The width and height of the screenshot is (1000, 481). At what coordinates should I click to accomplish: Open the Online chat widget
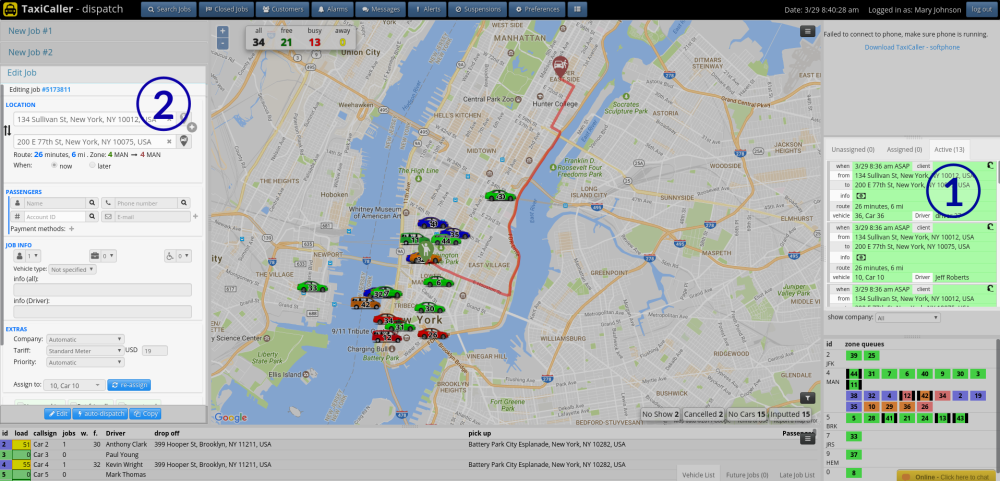[948, 477]
